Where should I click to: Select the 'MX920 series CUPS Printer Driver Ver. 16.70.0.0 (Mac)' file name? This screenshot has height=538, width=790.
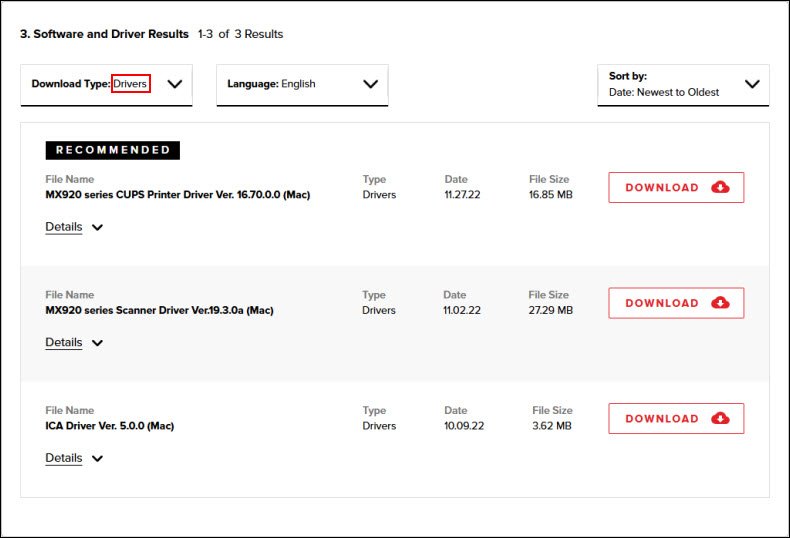click(178, 194)
